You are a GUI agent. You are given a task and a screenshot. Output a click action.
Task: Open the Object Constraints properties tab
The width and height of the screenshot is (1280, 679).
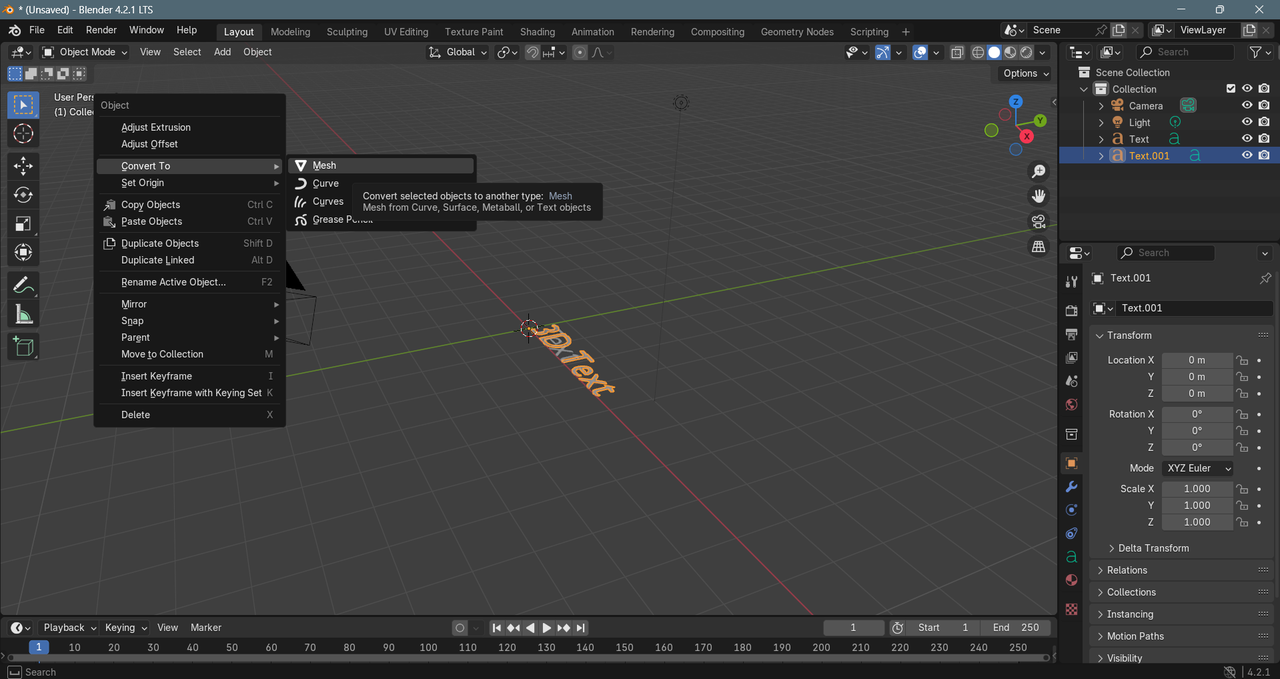(1071, 533)
